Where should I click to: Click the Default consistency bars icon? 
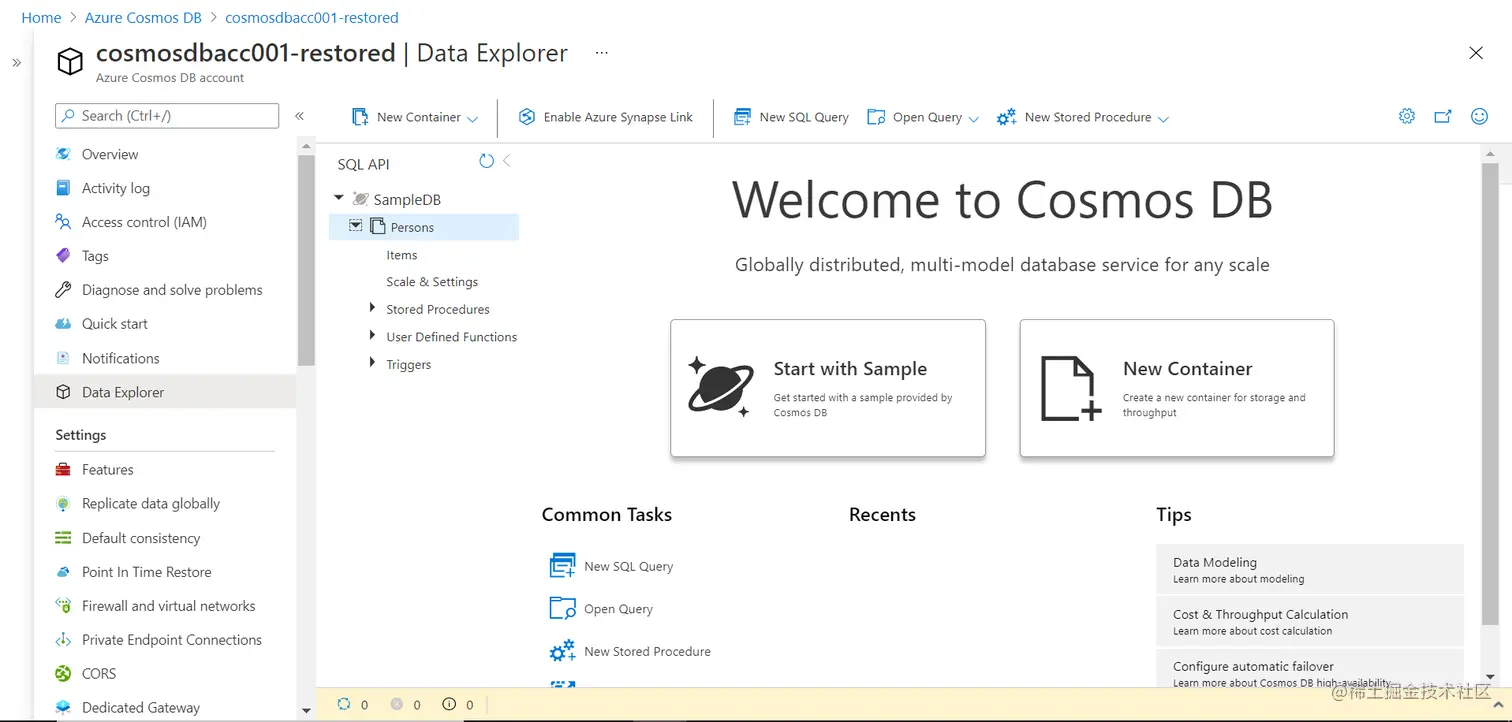pos(63,538)
